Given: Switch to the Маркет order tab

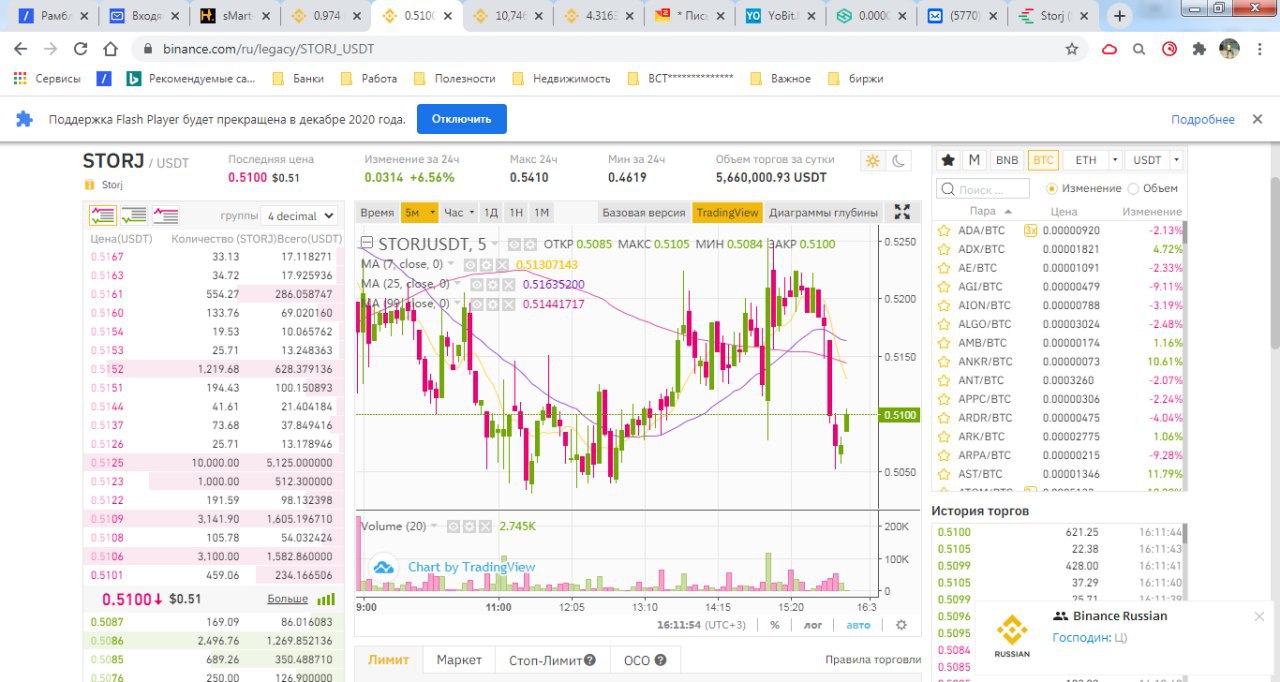Looking at the screenshot, I should pyautogui.click(x=459, y=660).
